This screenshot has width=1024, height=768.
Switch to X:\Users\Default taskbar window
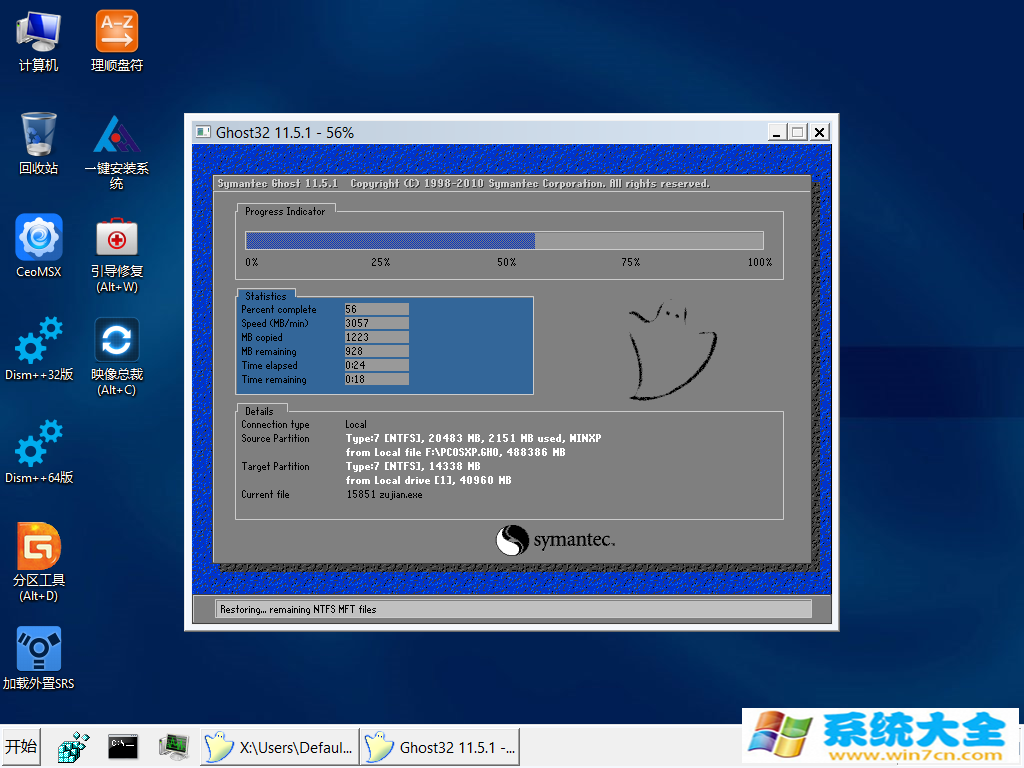[x=280, y=746]
